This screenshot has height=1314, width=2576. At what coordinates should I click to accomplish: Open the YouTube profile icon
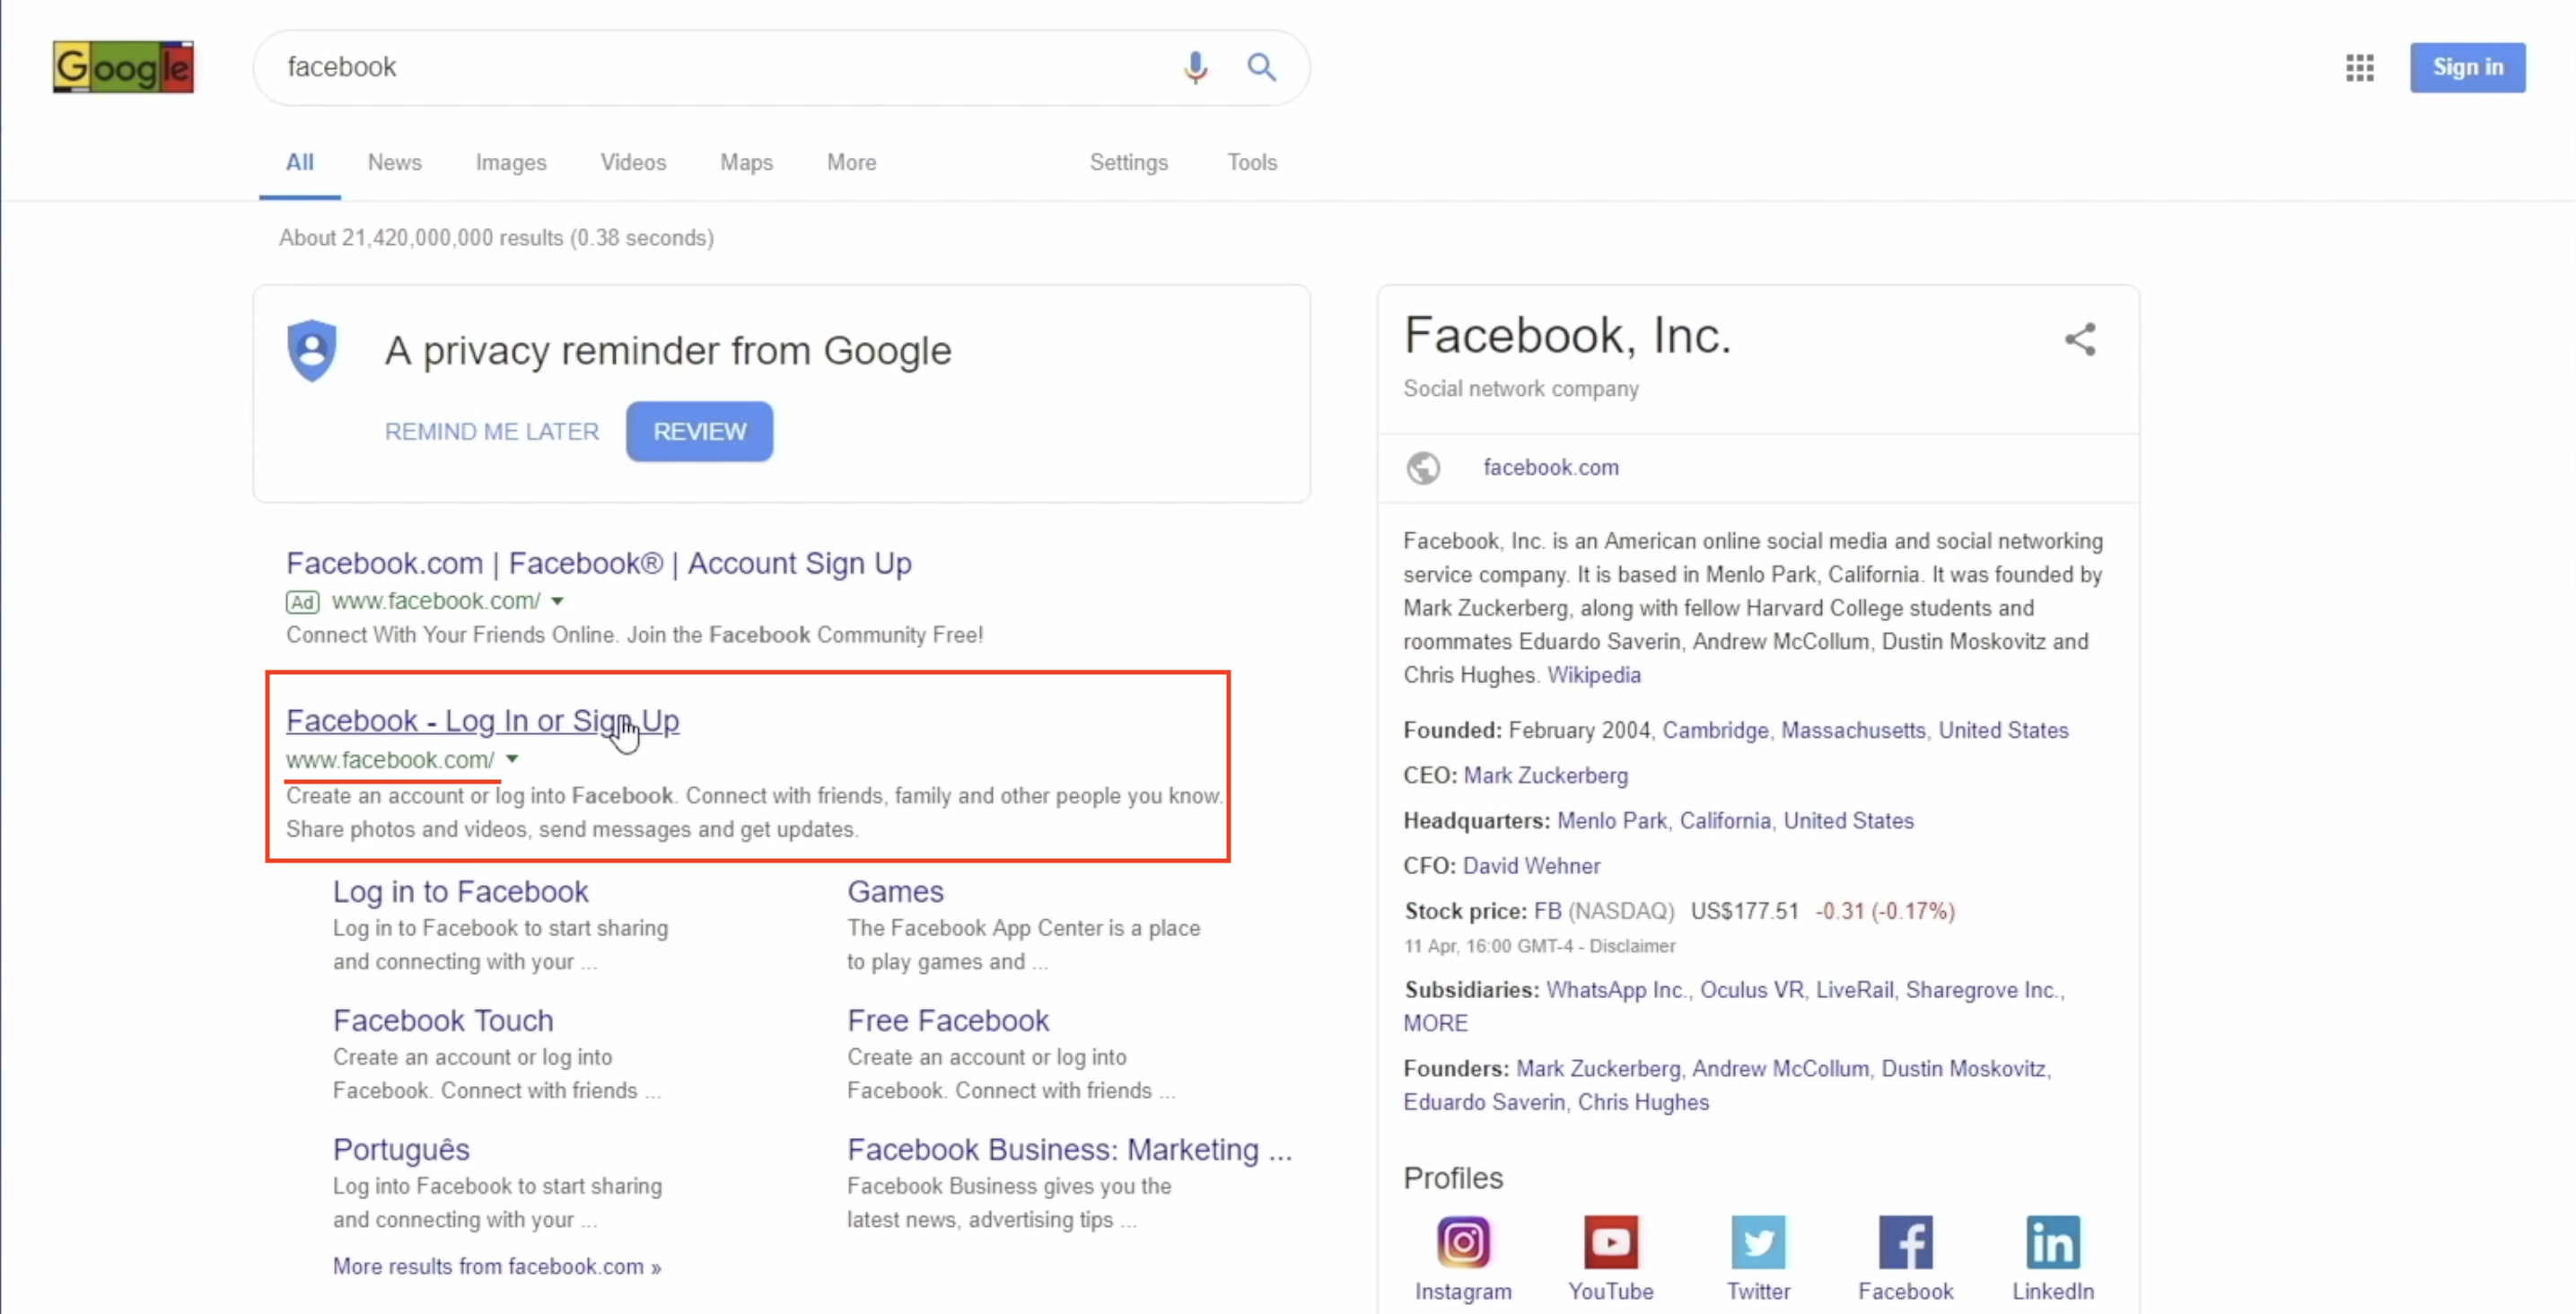(x=1610, y=1242)
